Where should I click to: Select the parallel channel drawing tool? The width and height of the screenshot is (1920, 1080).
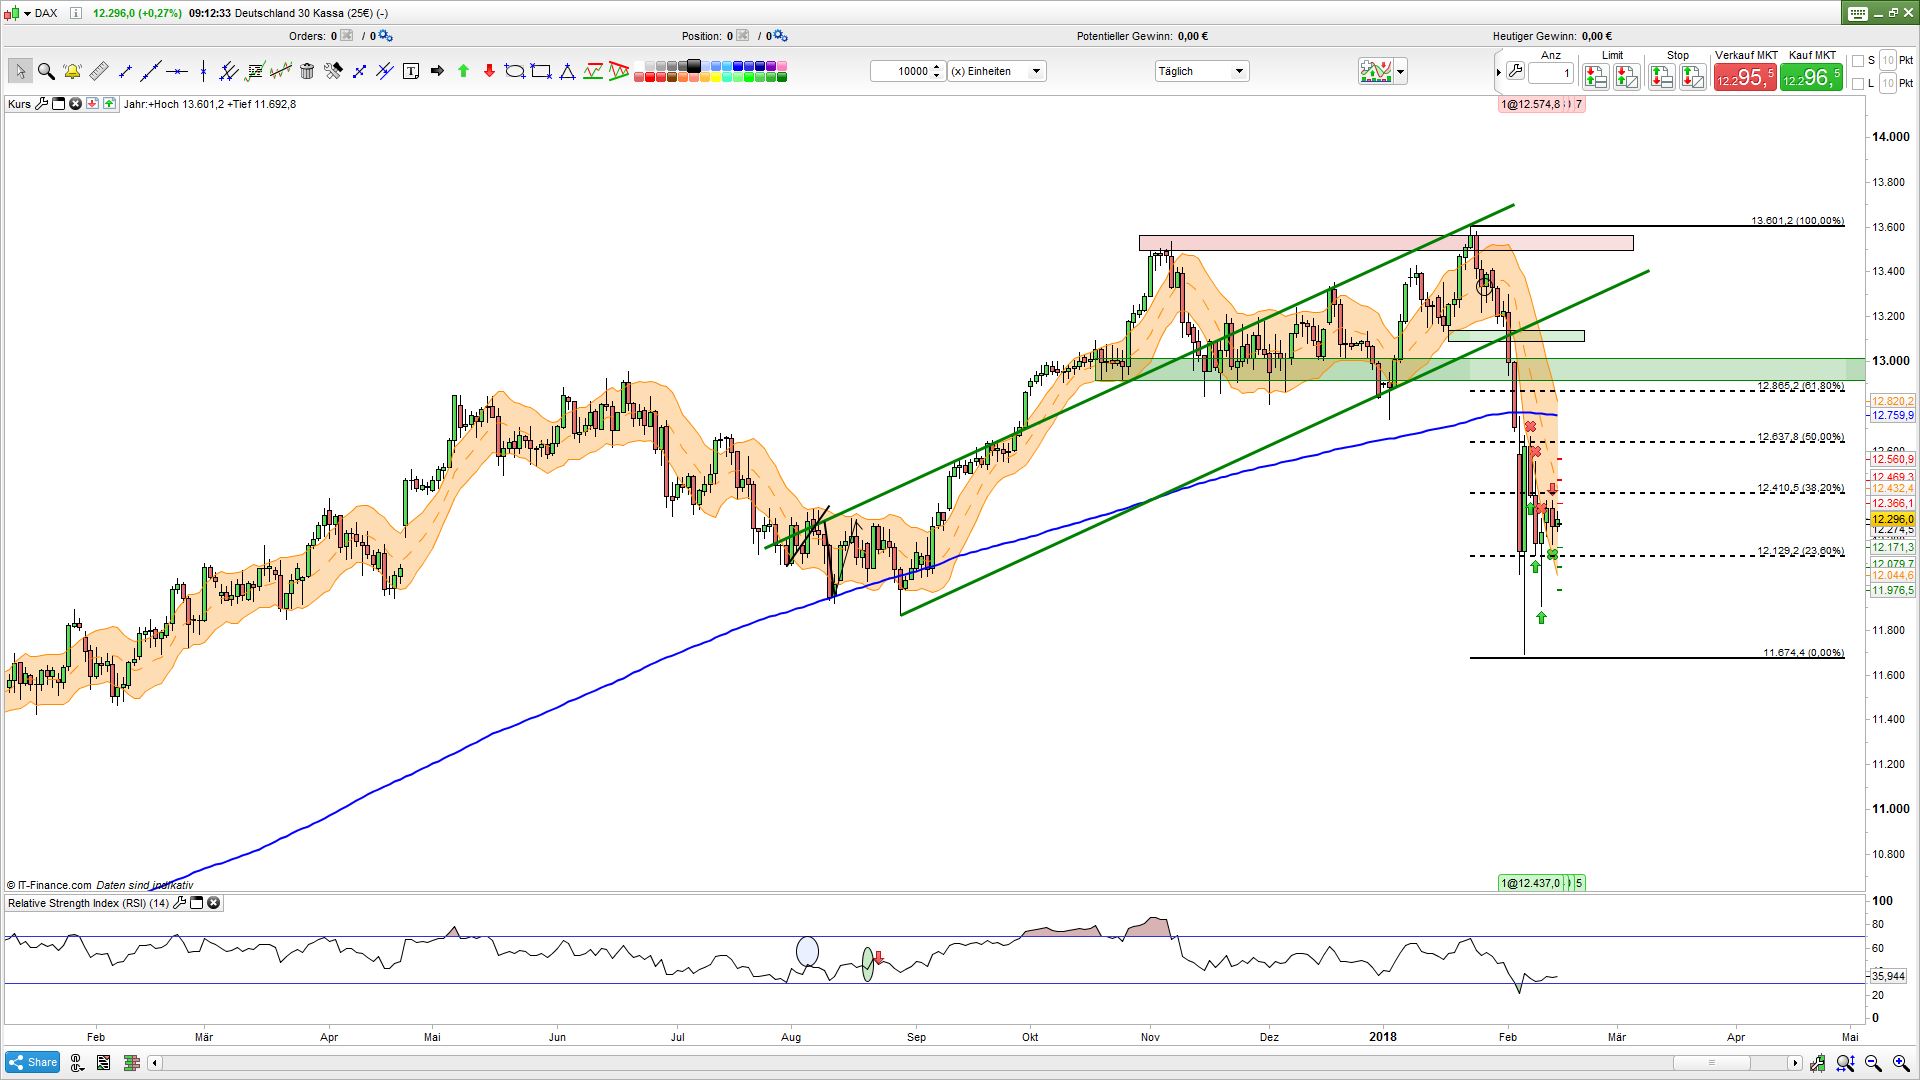point(228,71)
